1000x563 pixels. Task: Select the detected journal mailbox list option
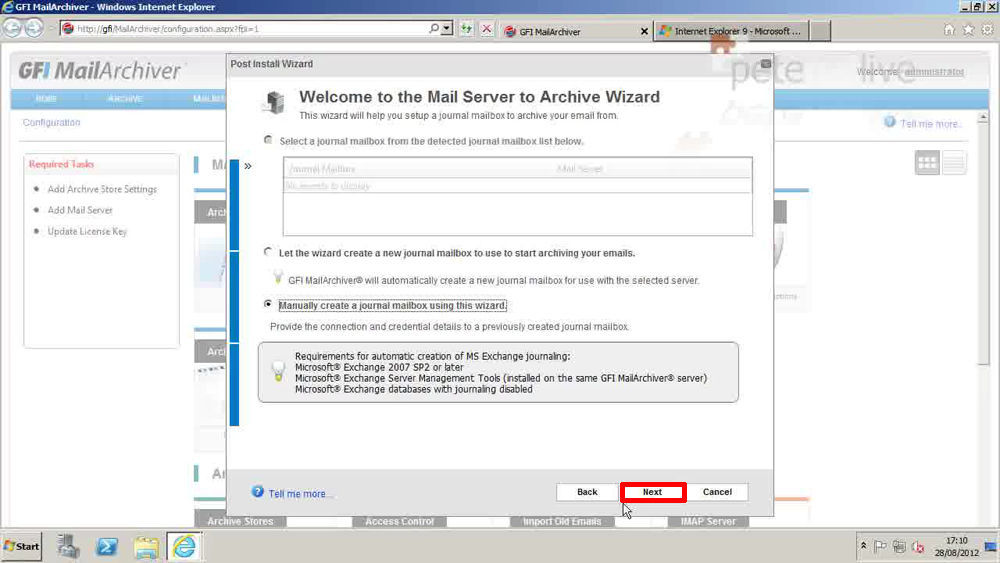point(268,140)
